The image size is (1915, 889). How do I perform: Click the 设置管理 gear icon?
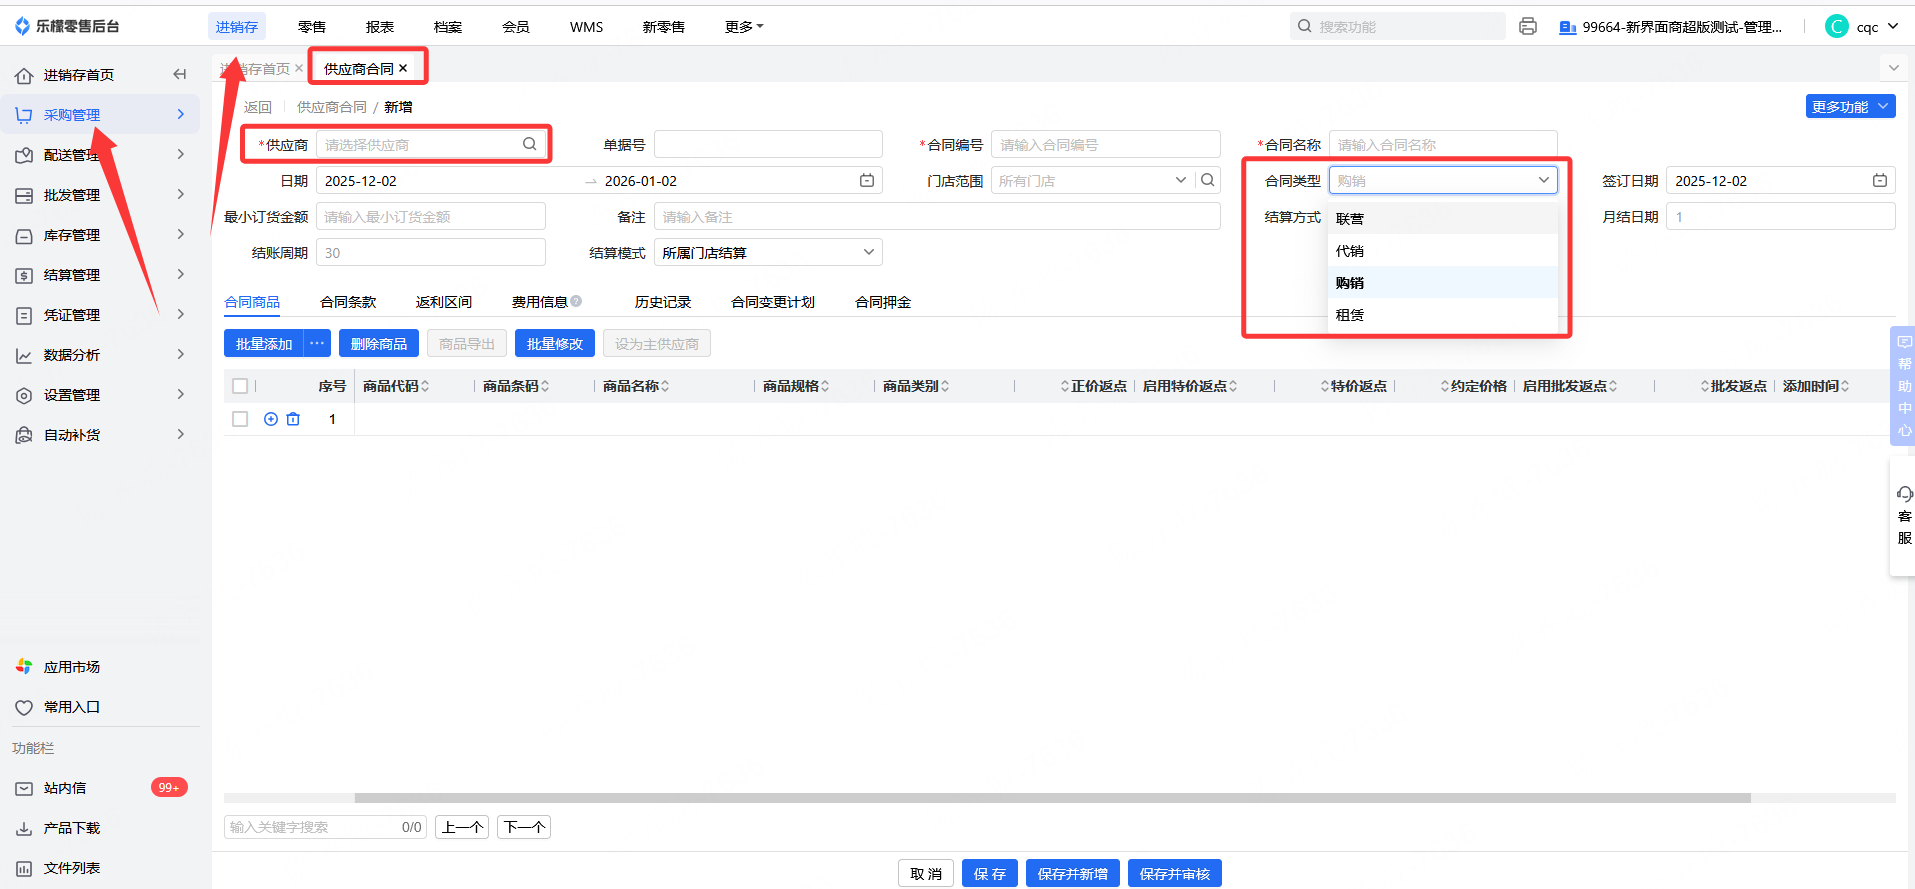coord(24,395)
